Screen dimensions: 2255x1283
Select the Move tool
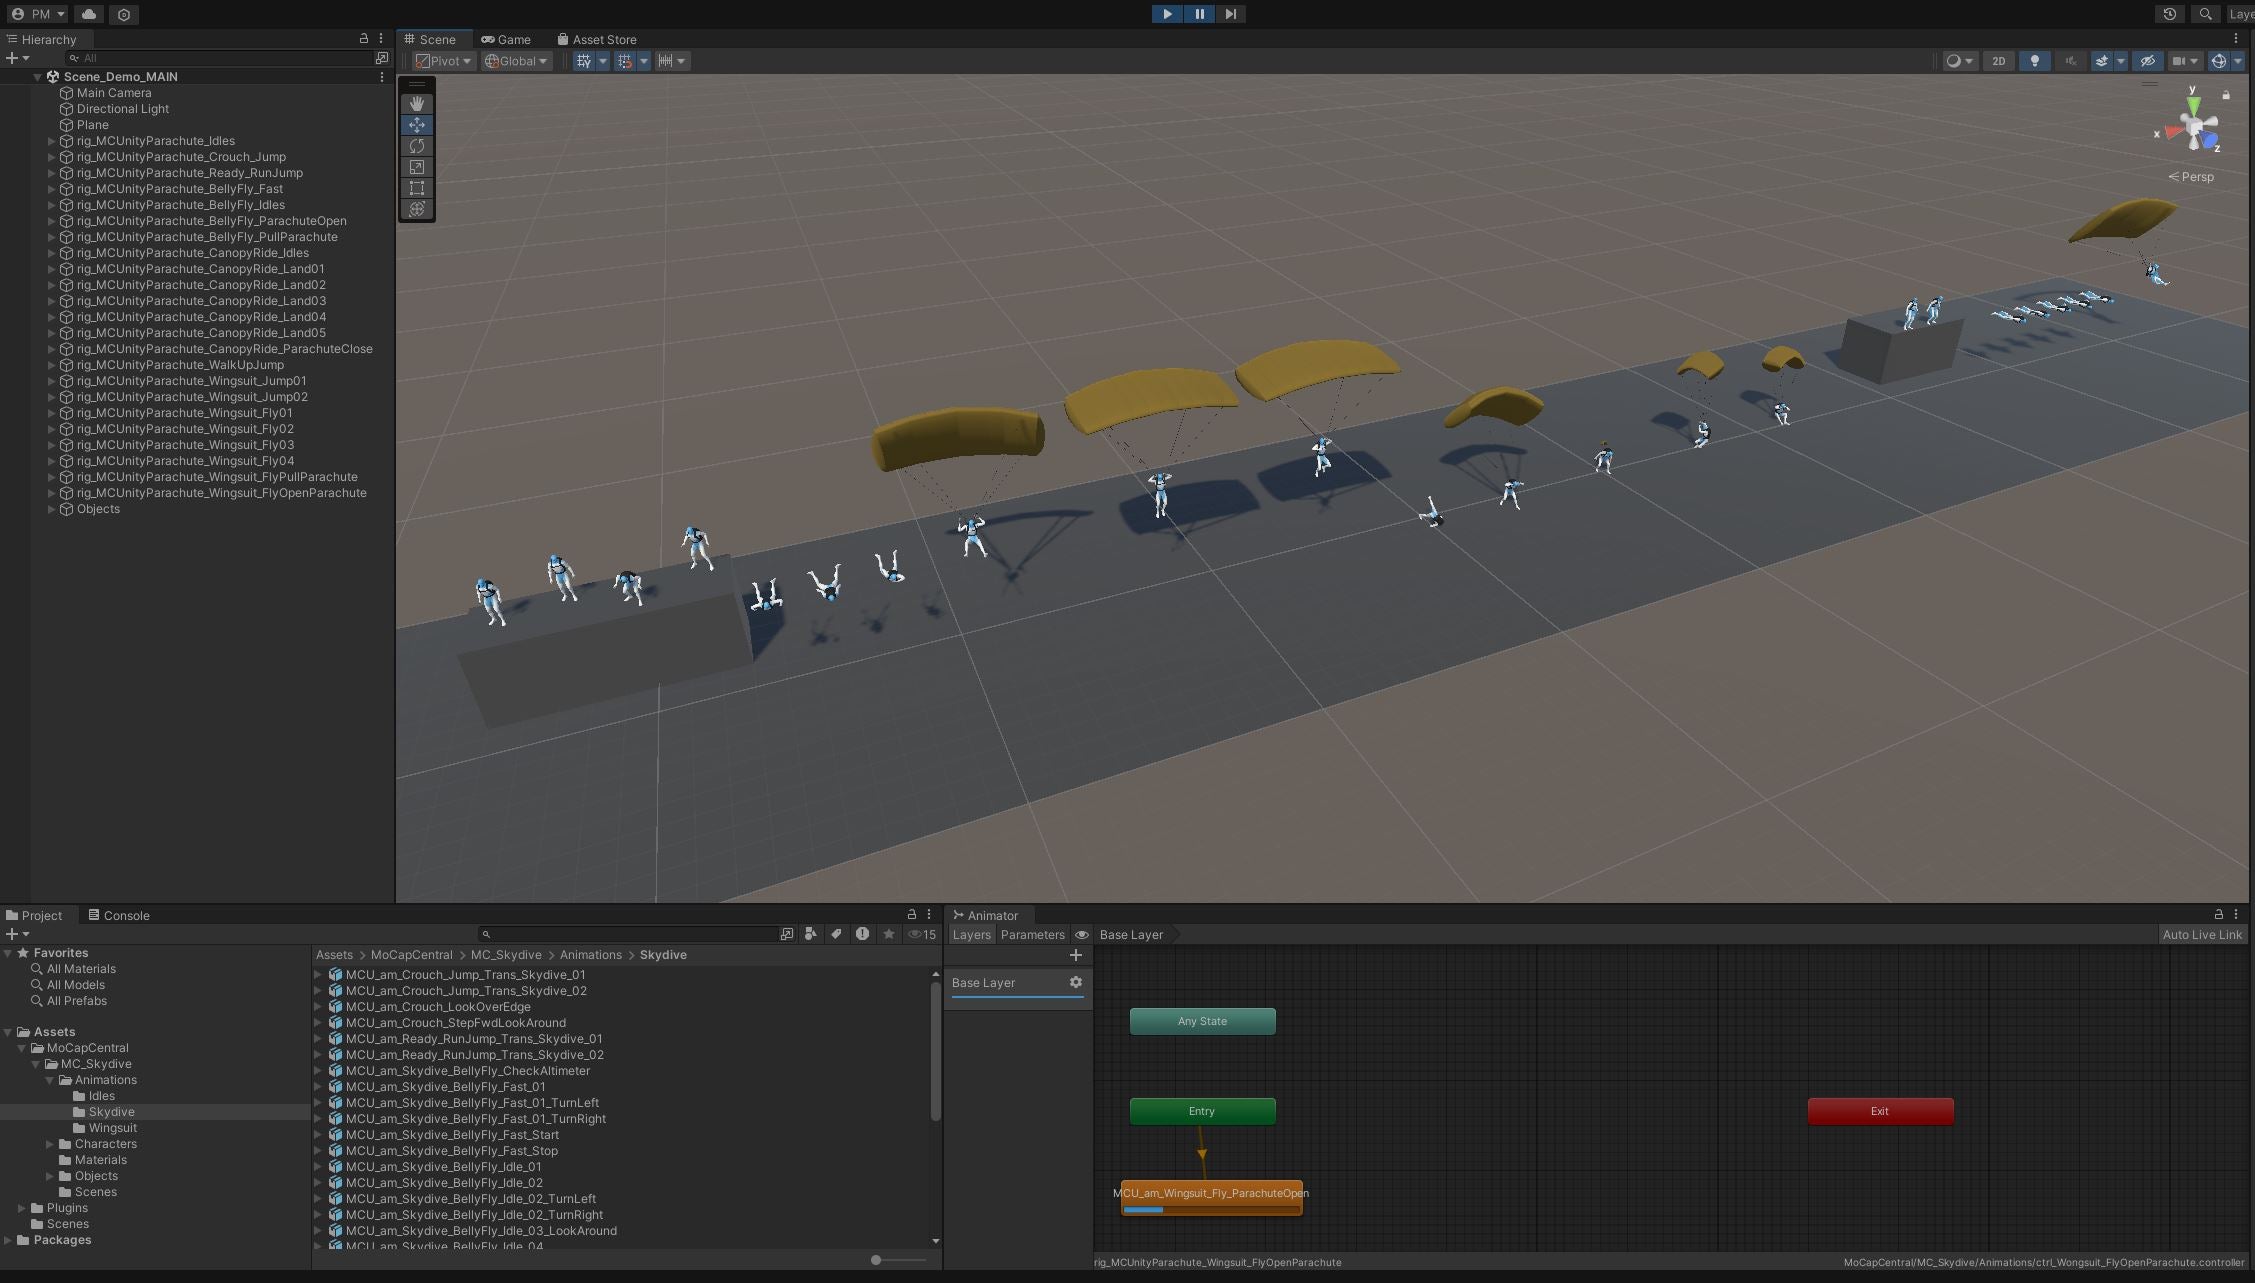(417, 125)
